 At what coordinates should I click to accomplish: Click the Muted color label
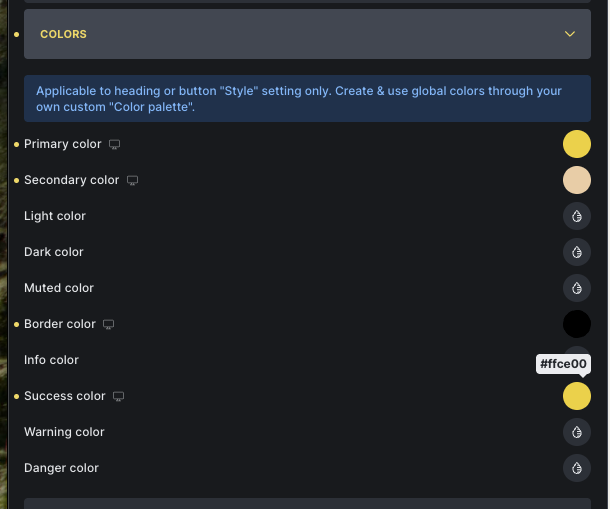click(59, 288)
